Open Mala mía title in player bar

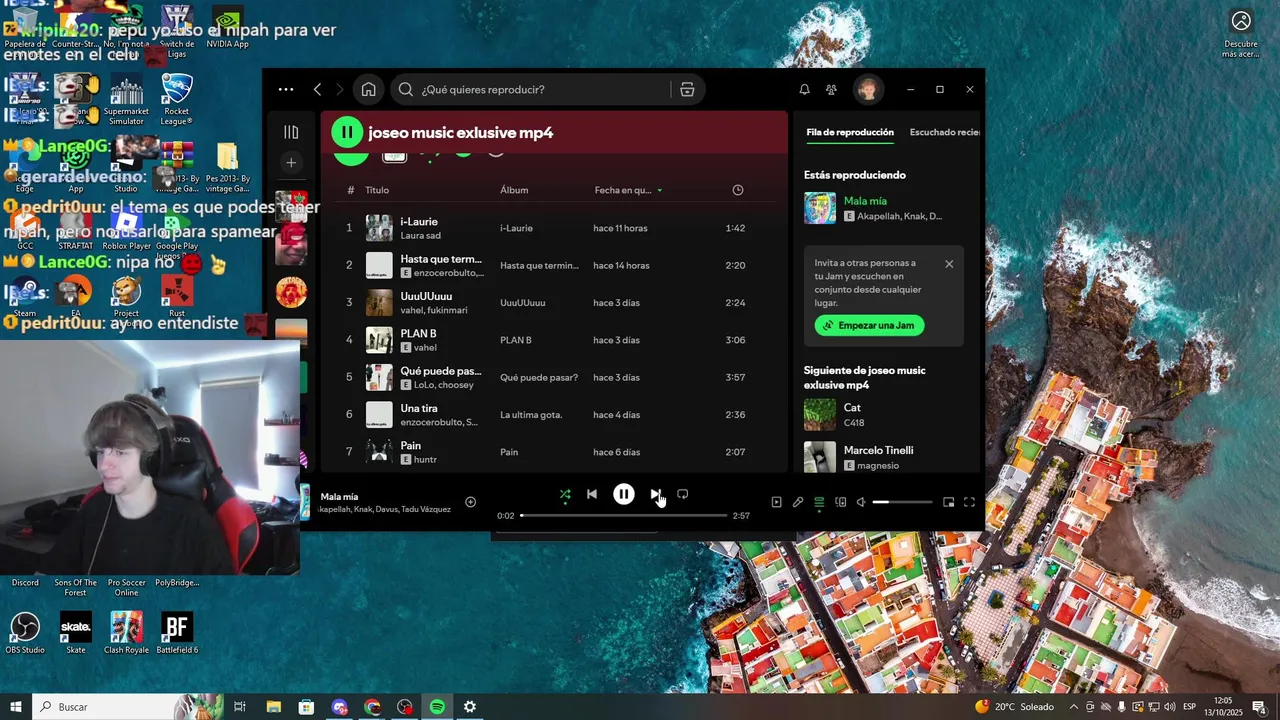point(340,497)
